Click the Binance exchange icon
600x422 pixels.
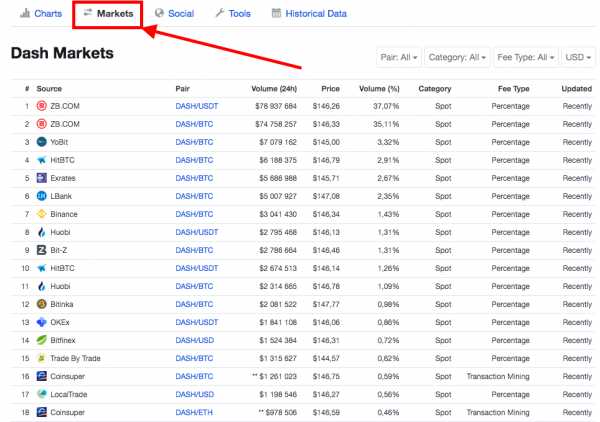click(x=41, y=214)
